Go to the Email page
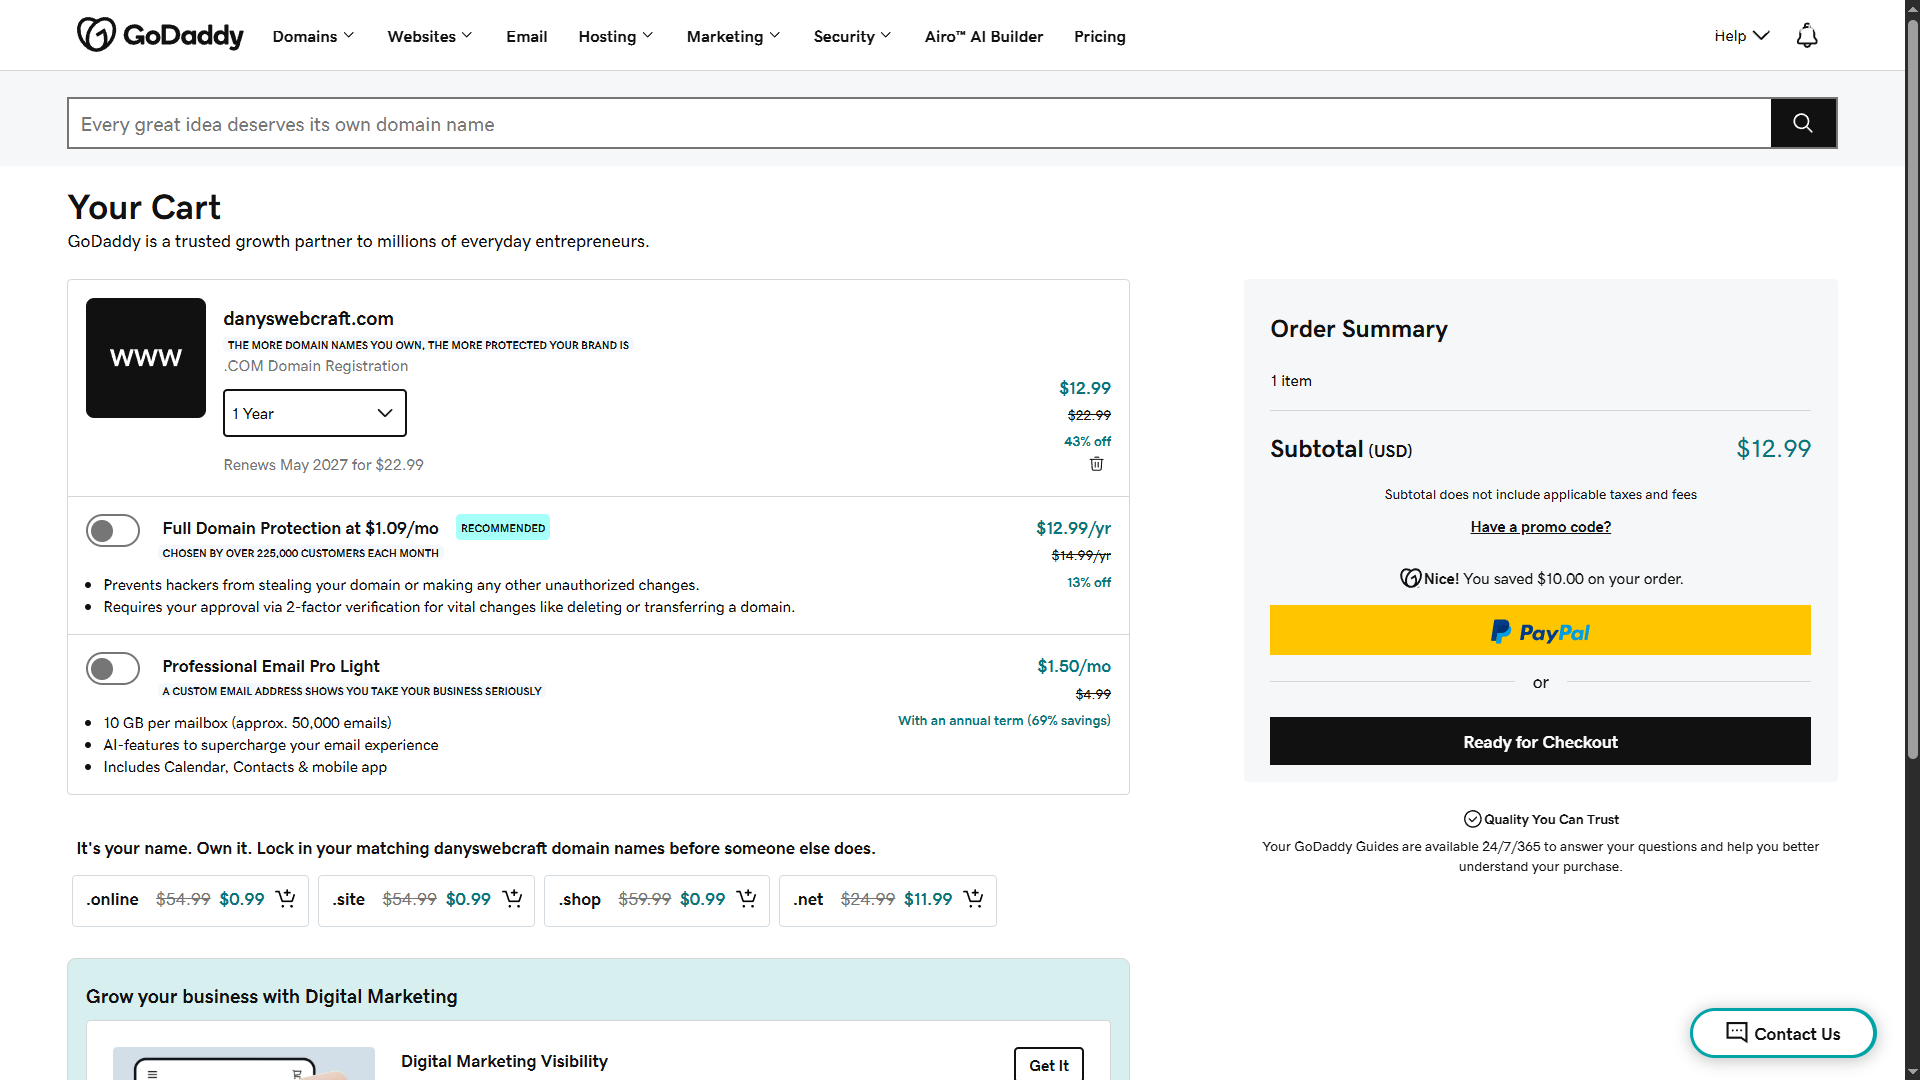Screen dimensions: 1920x1080 527,36
